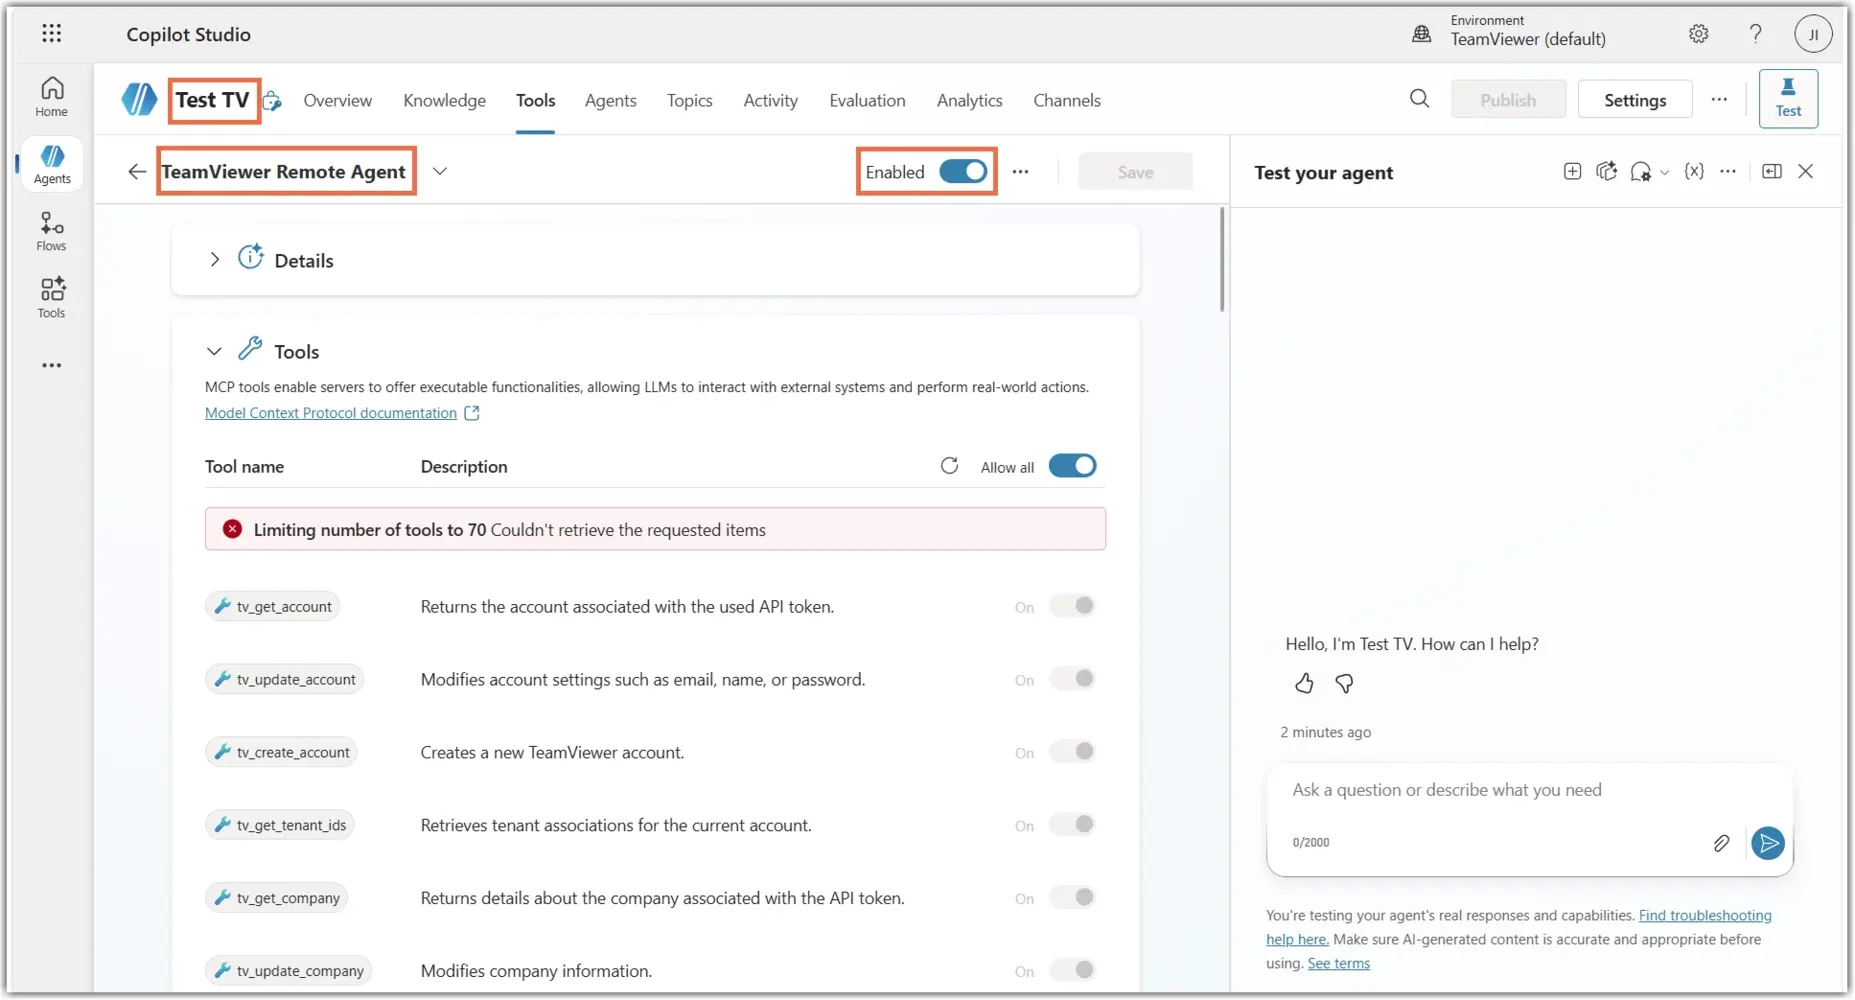Open the Evaluation tab
Screen dimensions: 1855x1000
coord(868,100)
